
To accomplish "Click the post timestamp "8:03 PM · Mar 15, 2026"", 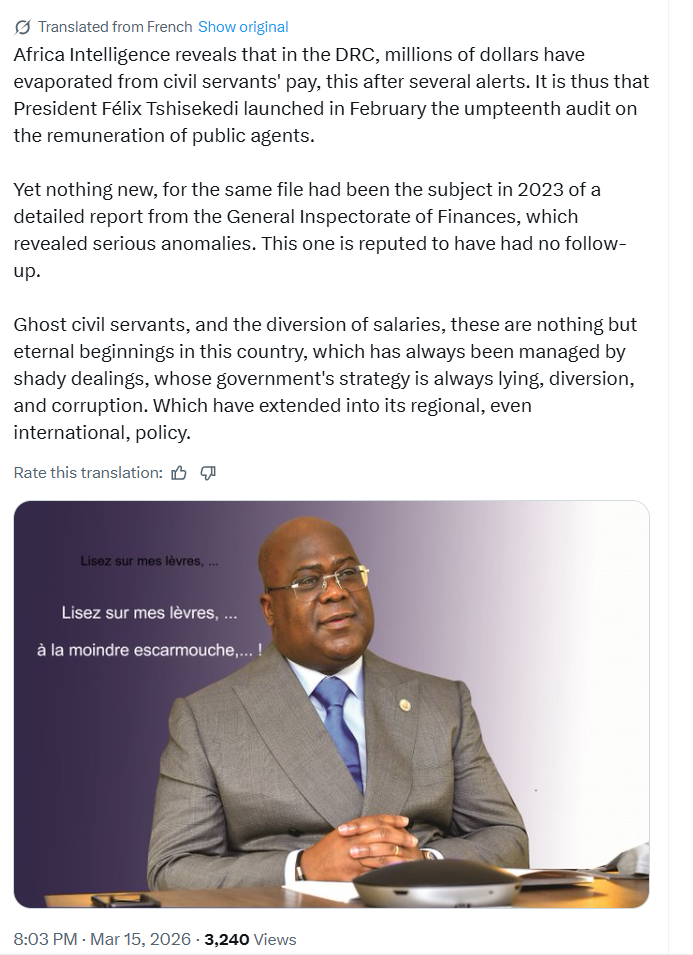I will pos(103,939).
